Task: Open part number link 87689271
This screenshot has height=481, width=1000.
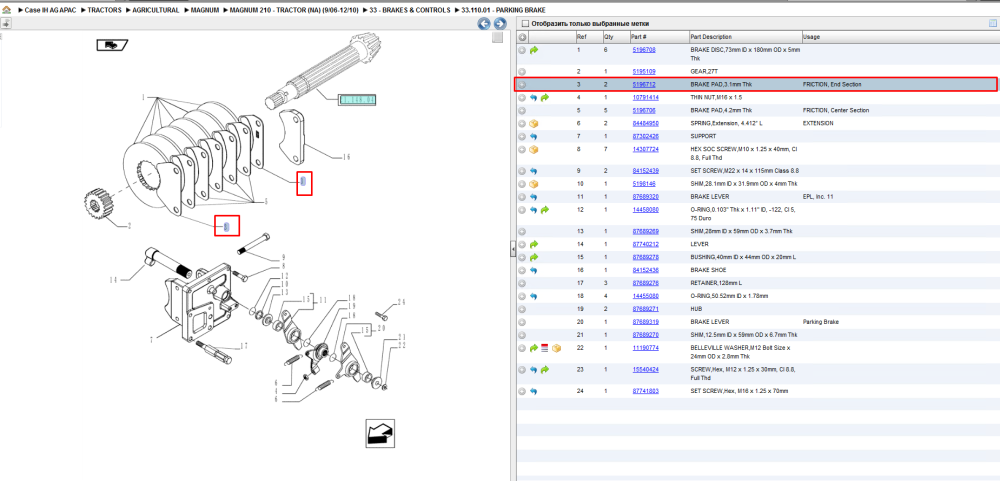Action: coord(645,309)
